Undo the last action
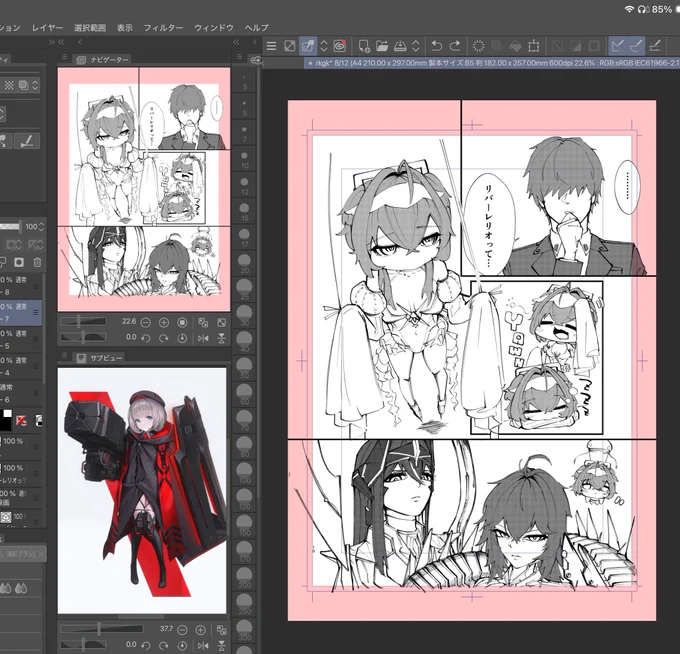This screenshot has height=654, width=680. click(x=436, y=46)
